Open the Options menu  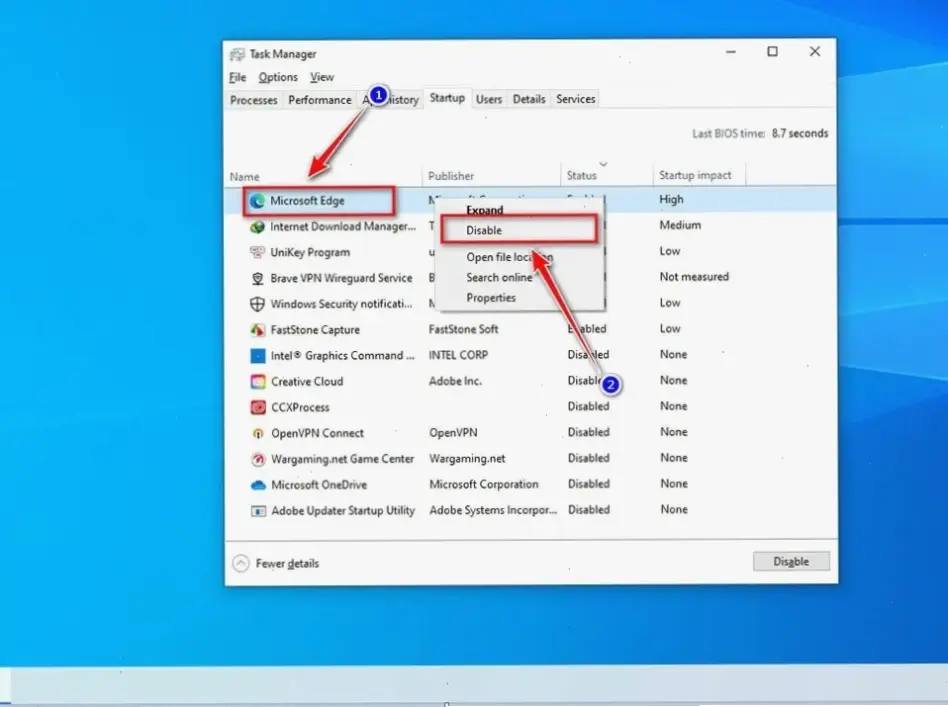click(x=278, y=77)
